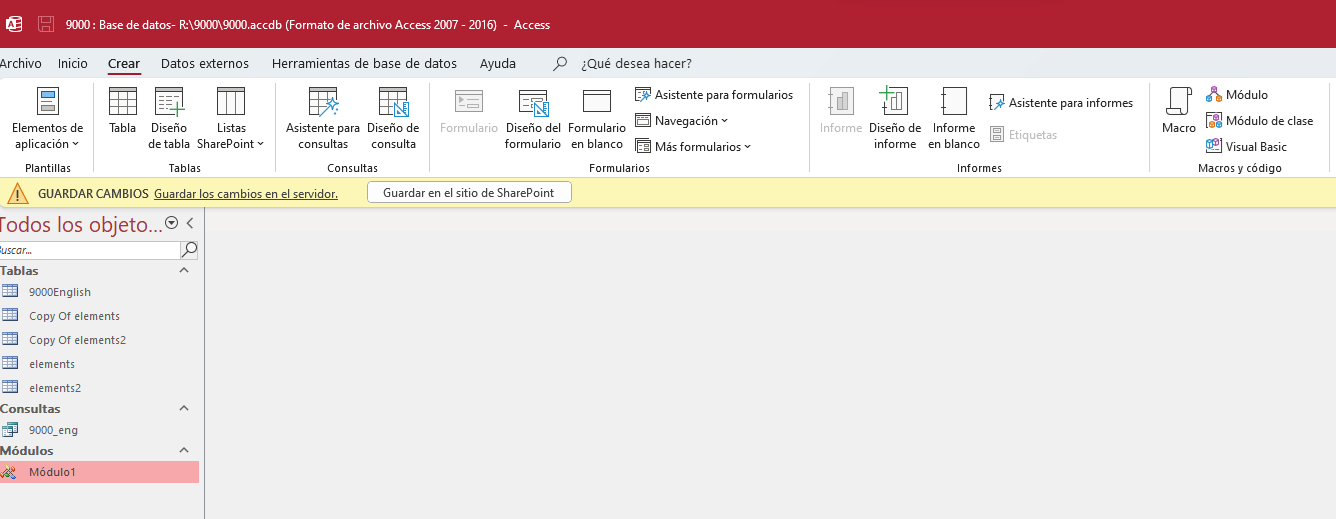Expand the Más formularios menu
Viewport: 1336px width, 519px height.
[693, 147]
